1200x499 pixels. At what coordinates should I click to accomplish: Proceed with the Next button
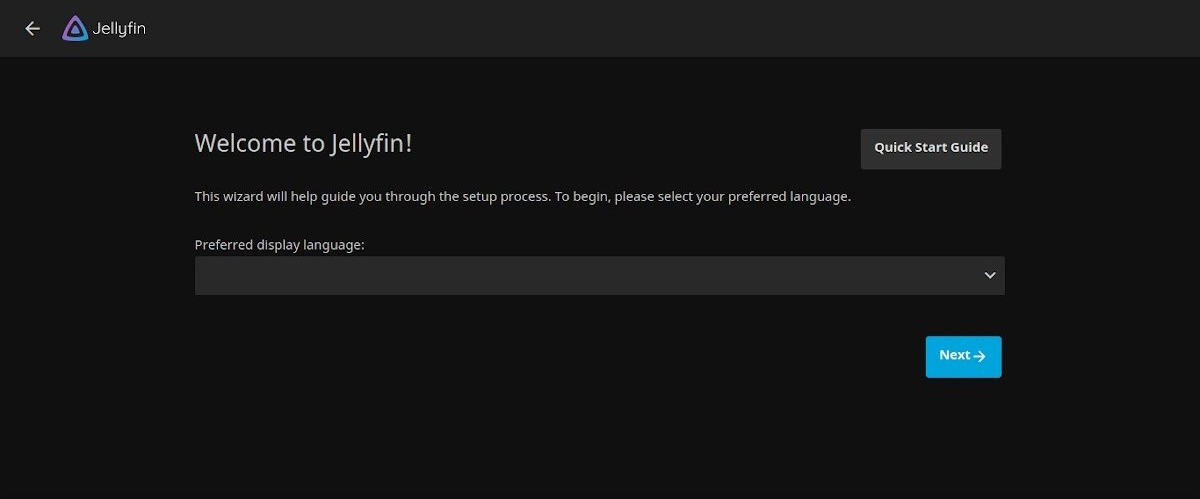pyautogui.click(x=962, y=356)
